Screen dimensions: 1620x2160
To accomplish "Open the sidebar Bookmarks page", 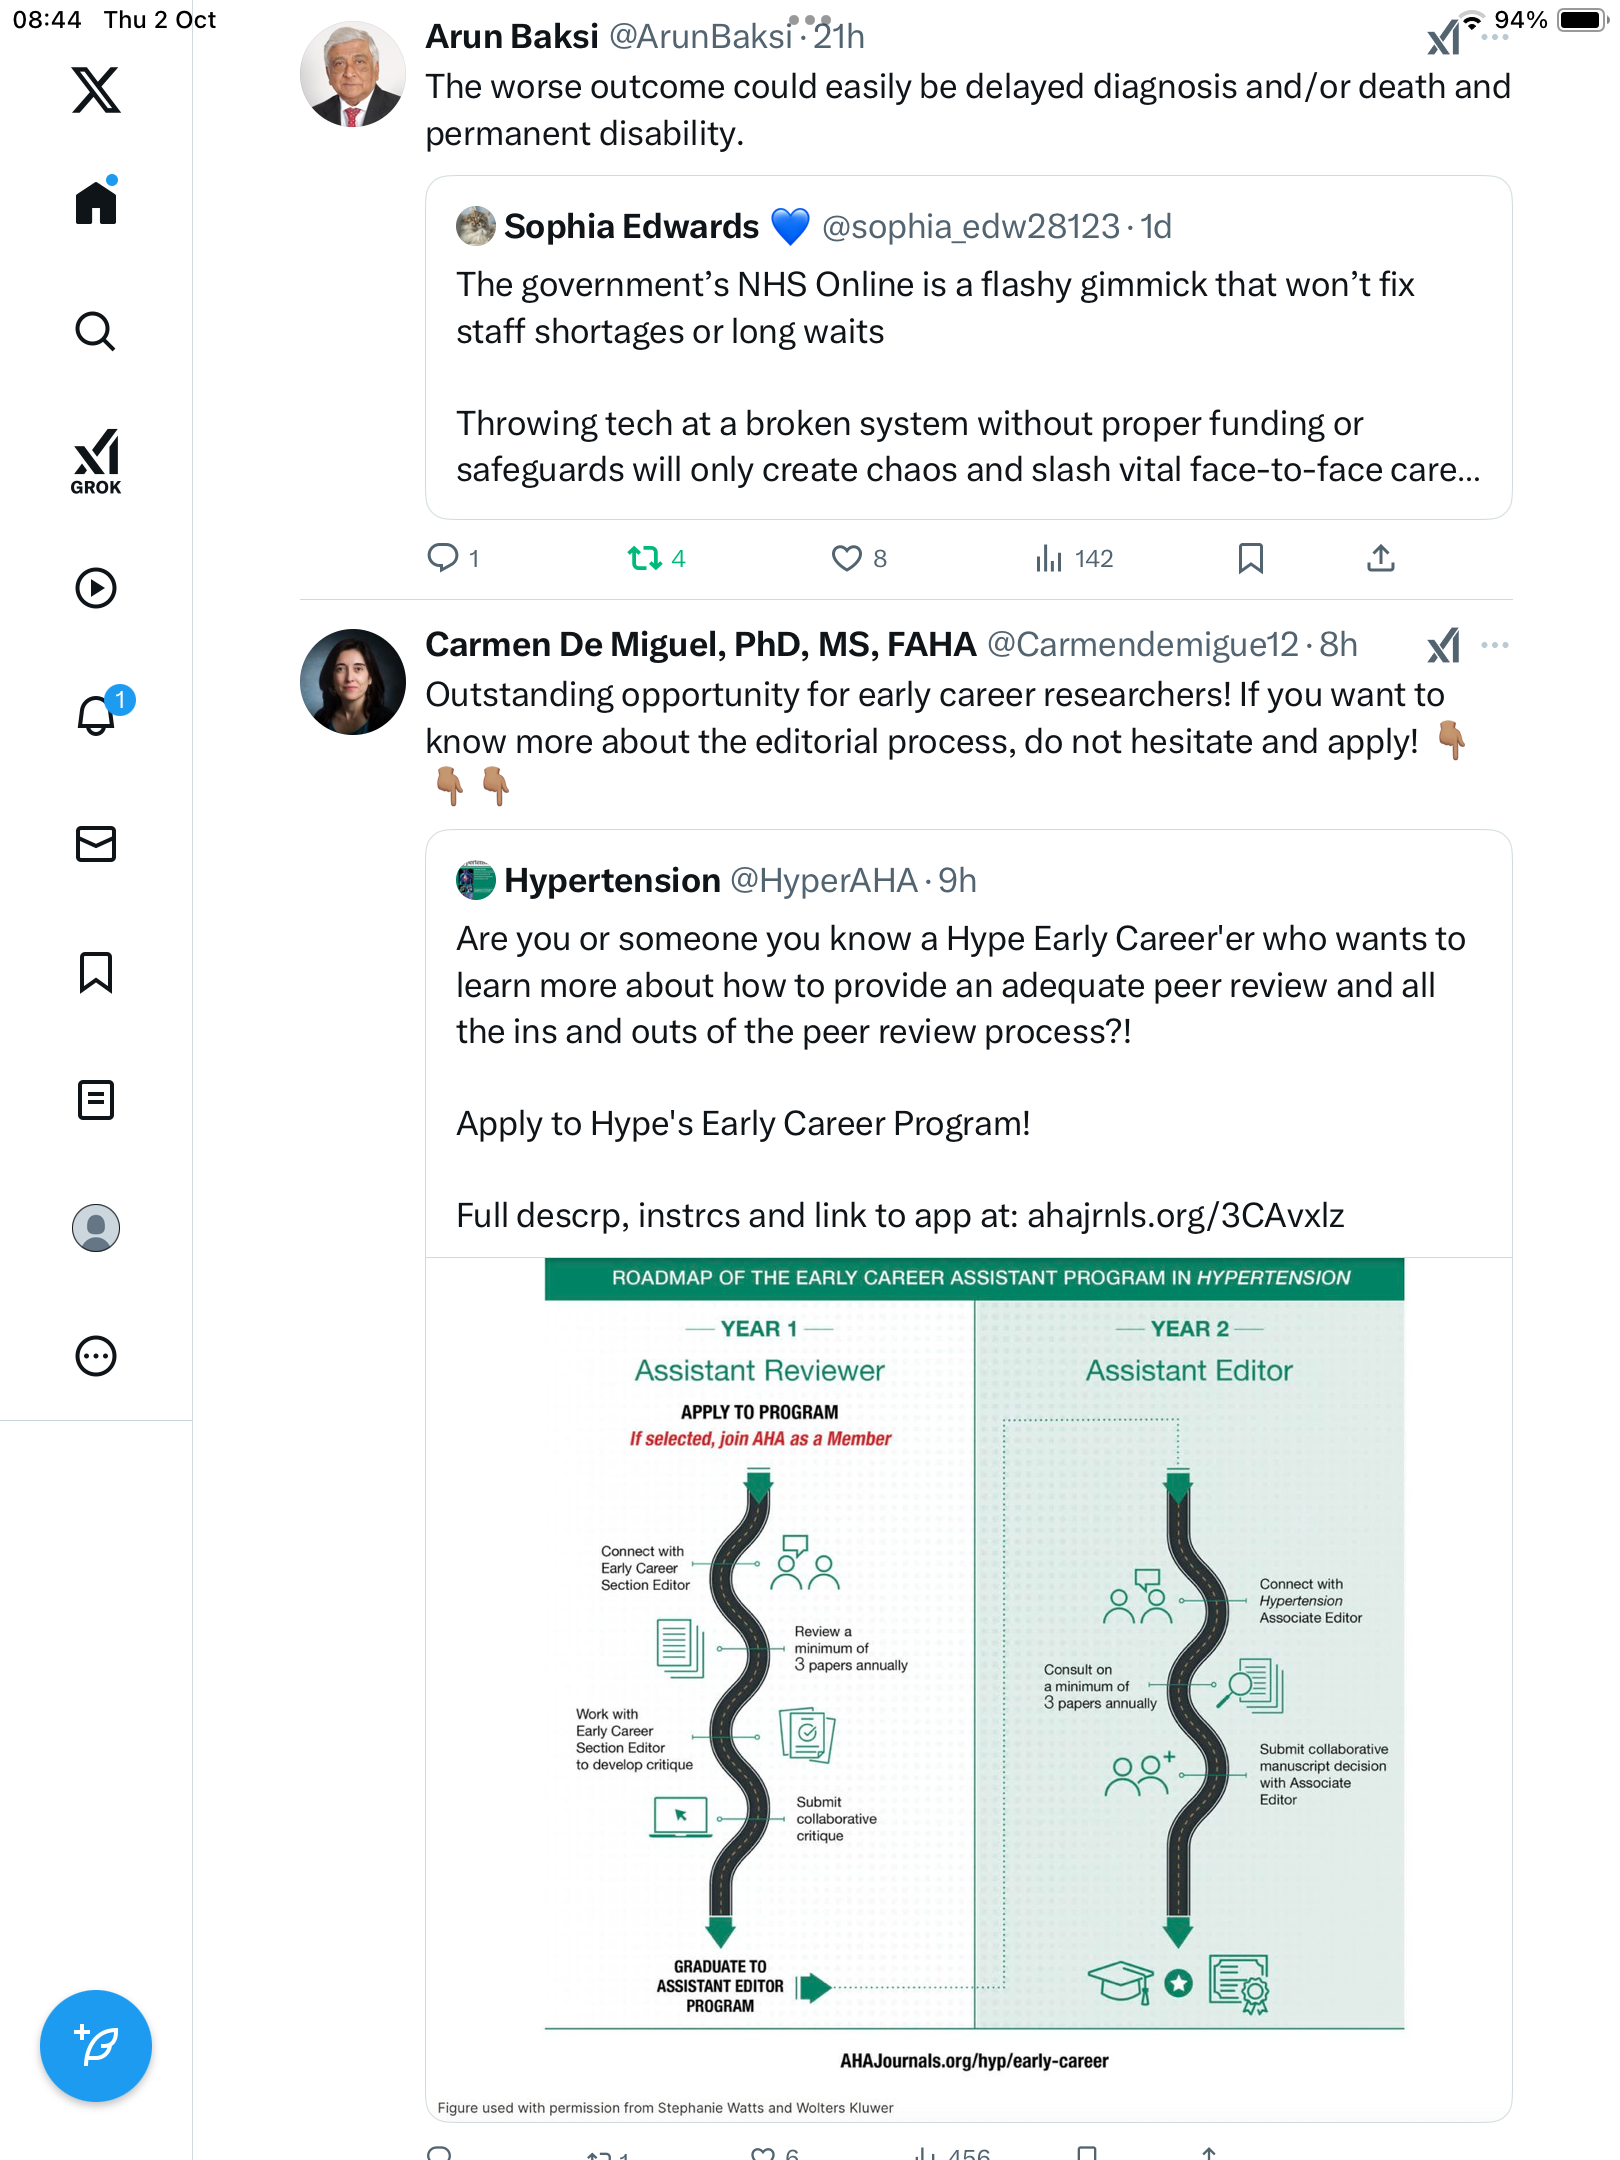I will click(96, 972).
